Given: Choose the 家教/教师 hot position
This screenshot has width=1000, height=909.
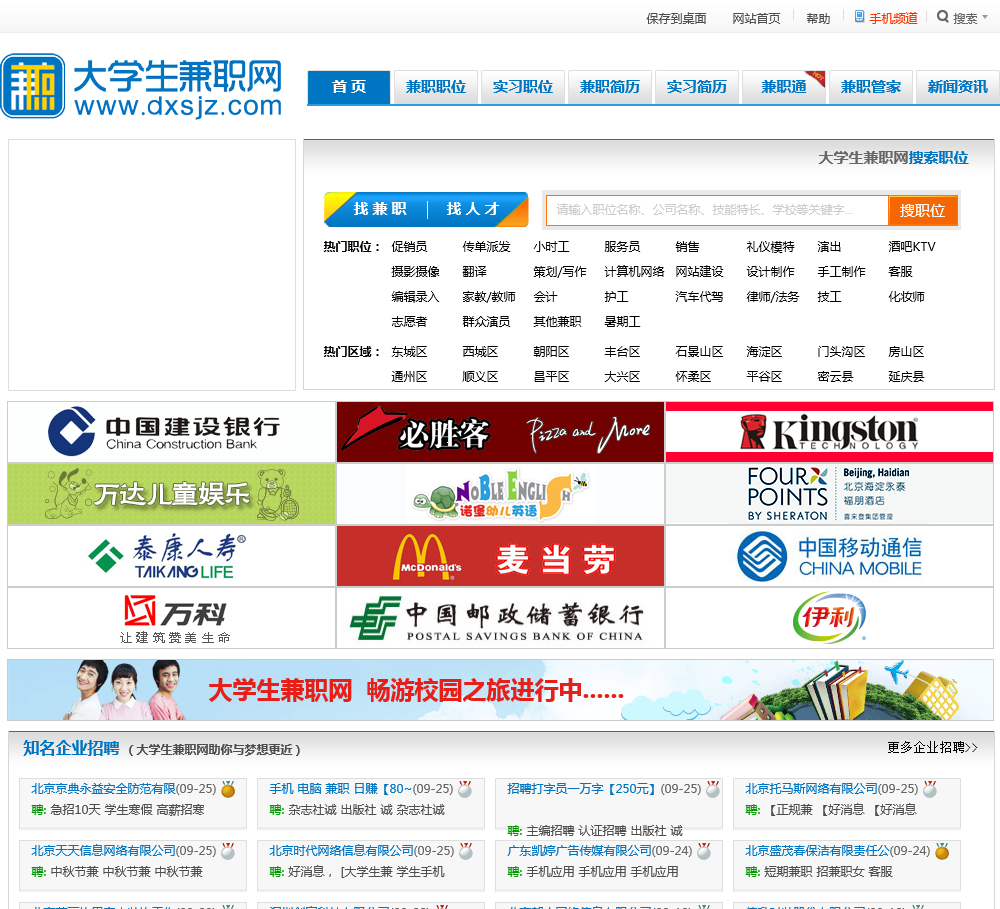Looking at the screenshot, I should click(x=489, y=297).
